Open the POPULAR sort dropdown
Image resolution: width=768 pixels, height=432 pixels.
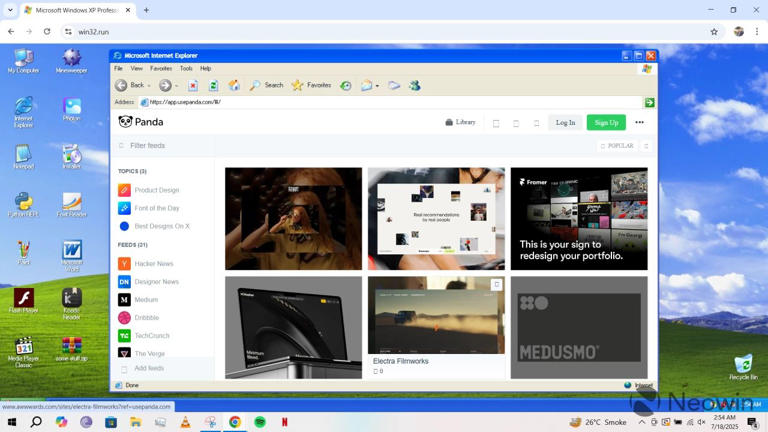[x=618, y=146]
